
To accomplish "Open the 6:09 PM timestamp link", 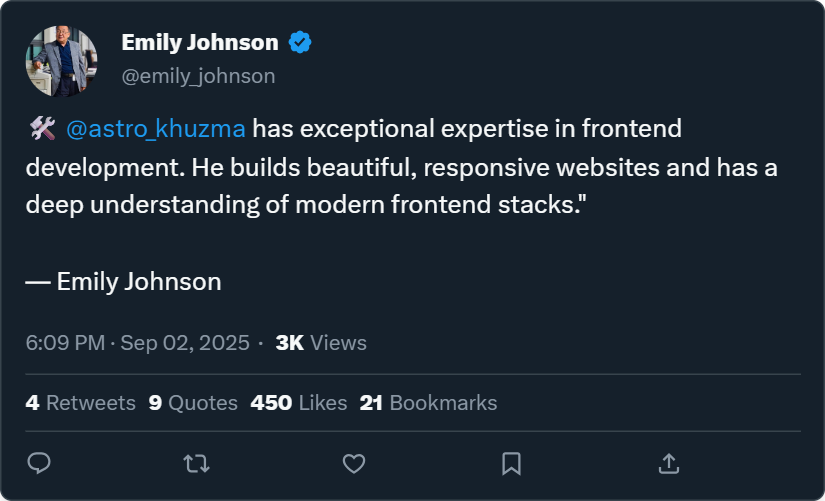I will 65,343.
